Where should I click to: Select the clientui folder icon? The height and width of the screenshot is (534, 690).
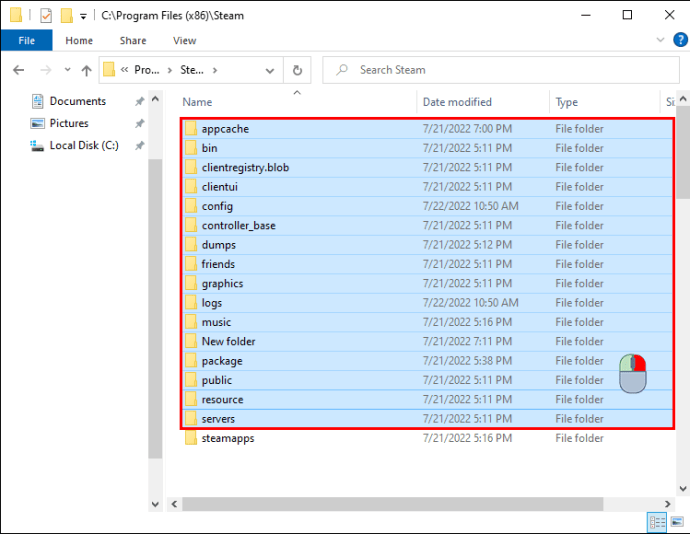point(191,187)
